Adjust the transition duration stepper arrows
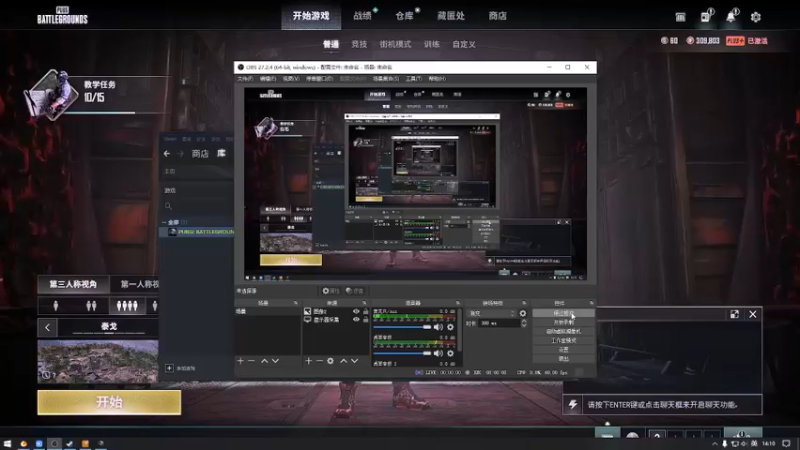 point(523,323)
